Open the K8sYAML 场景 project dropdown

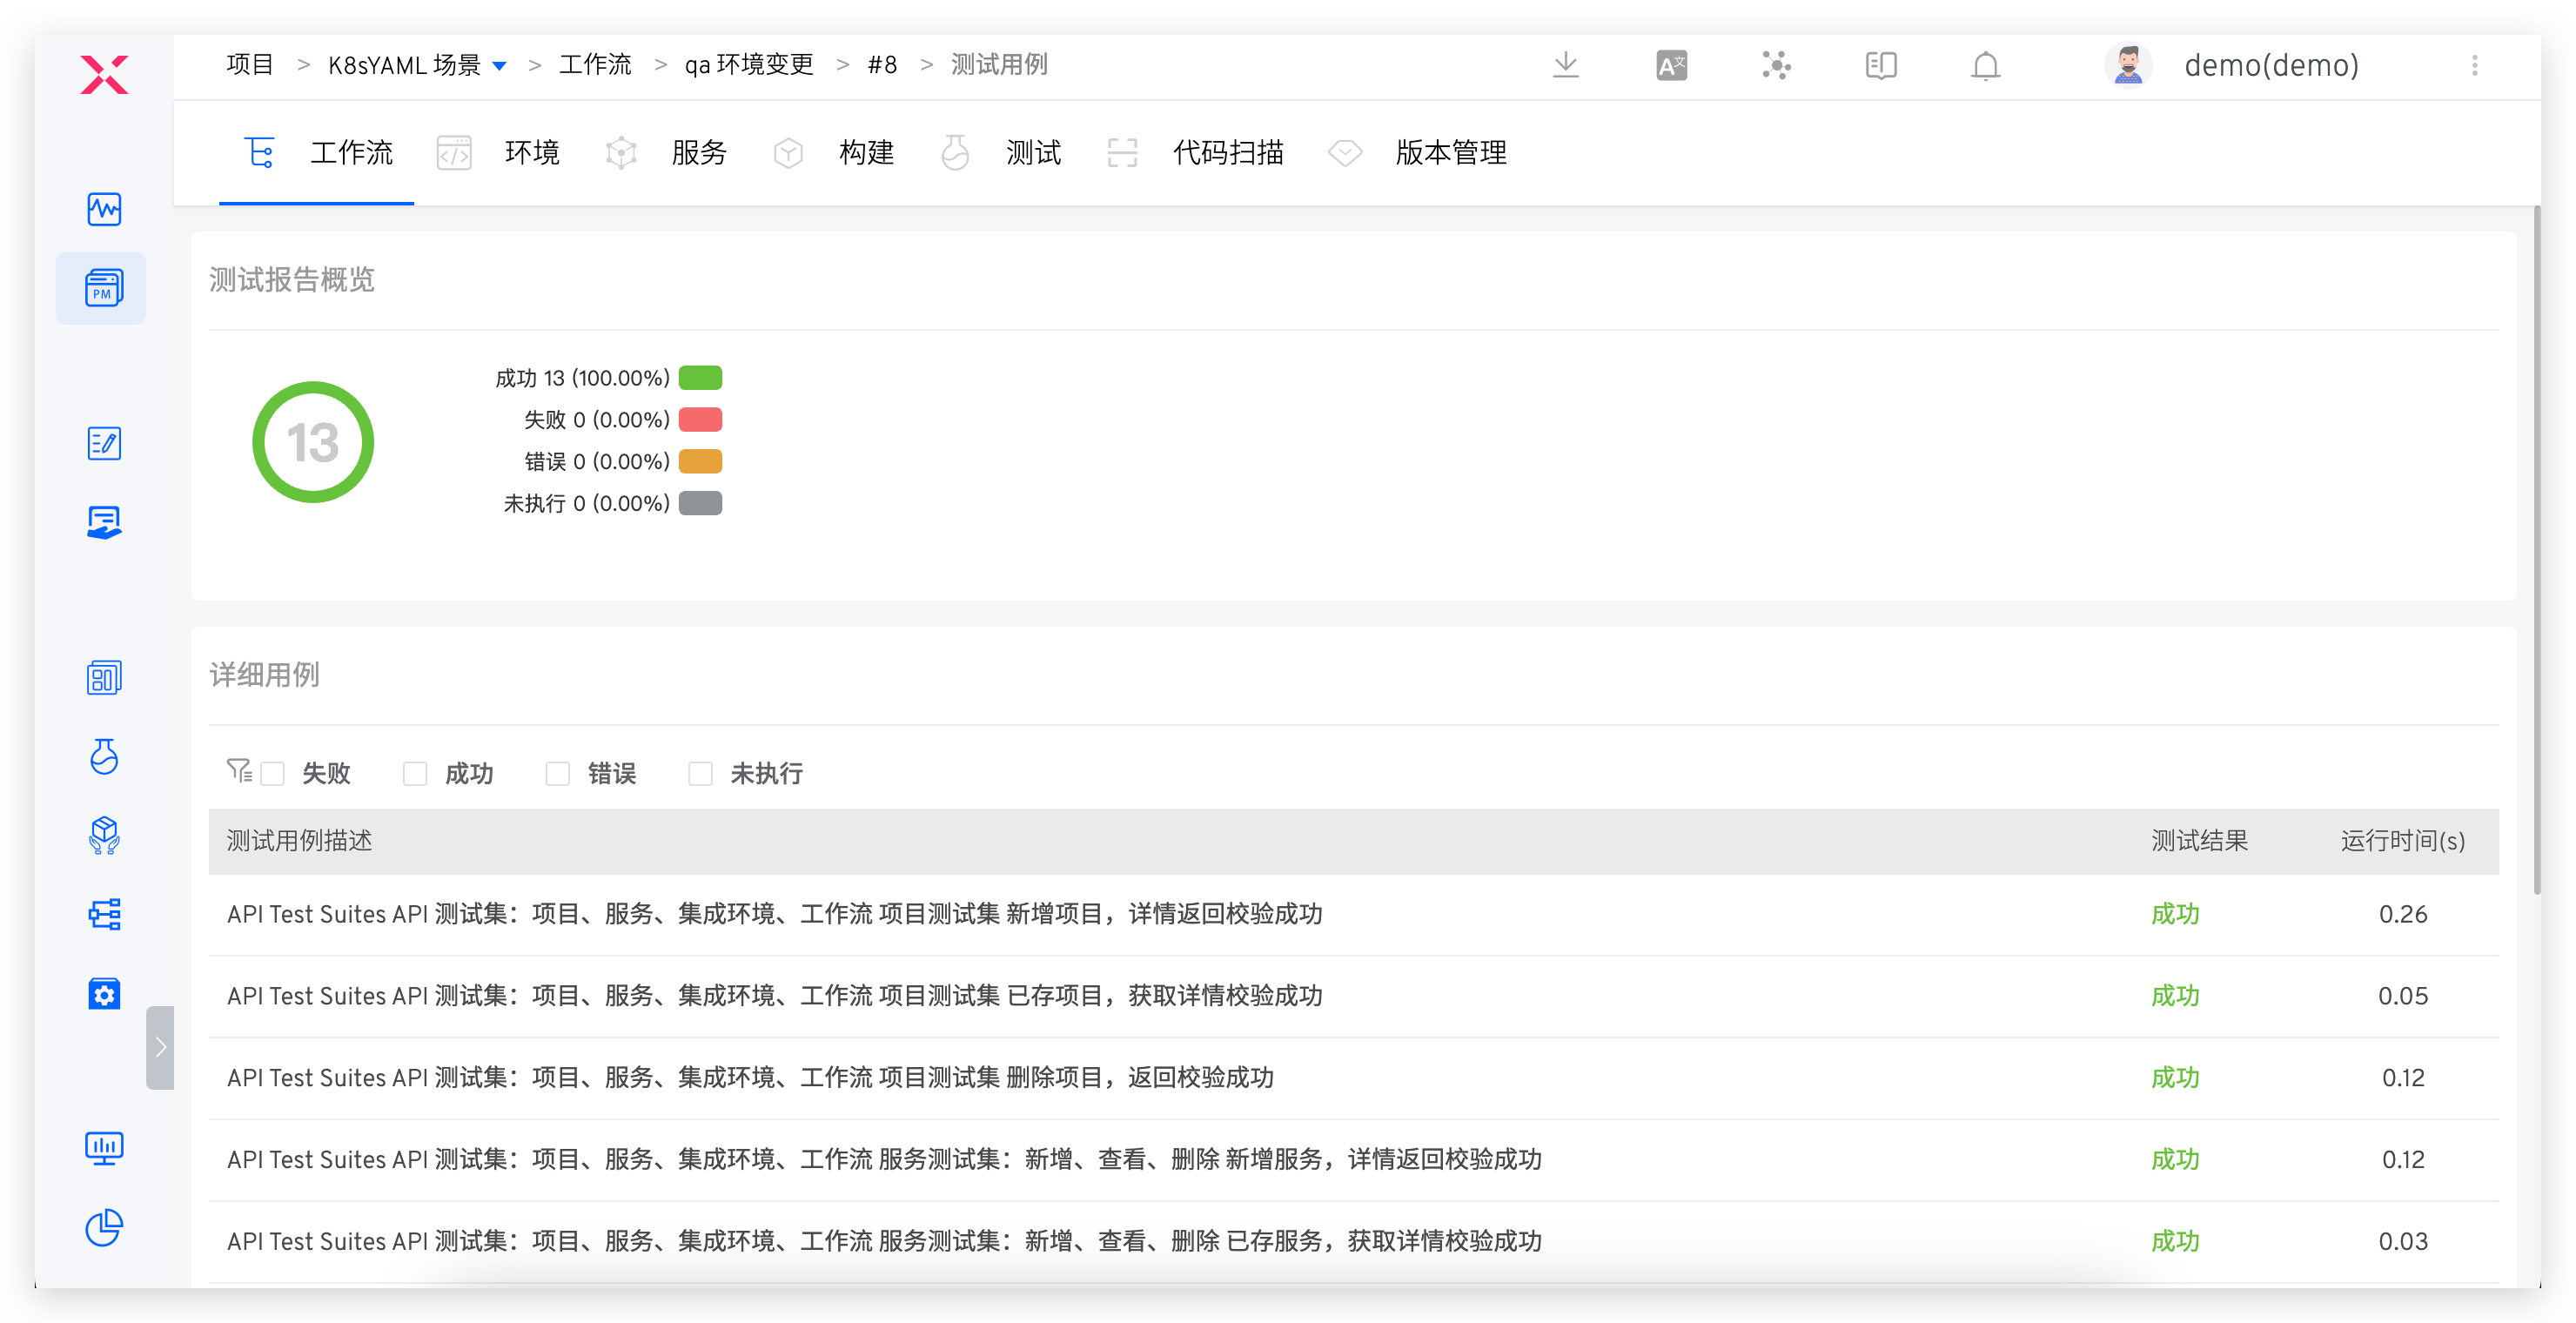[x=502, y=64]
